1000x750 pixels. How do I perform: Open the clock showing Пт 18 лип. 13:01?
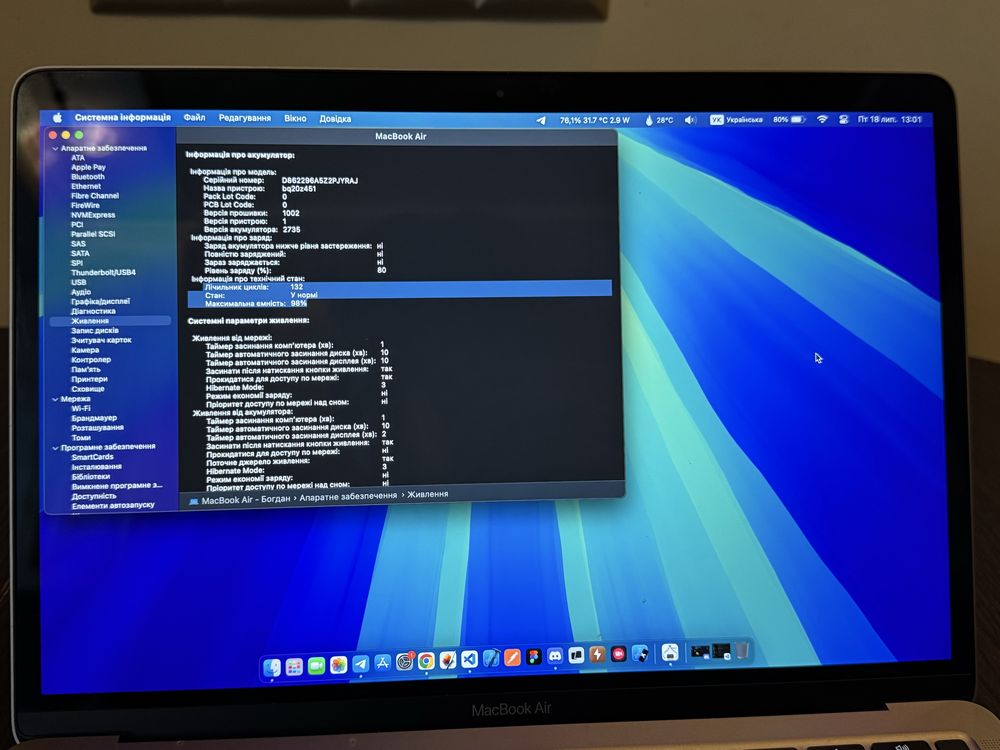point(890,119)
